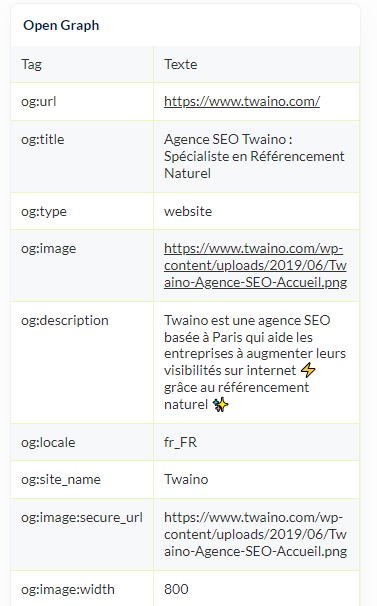Click the Twaino site name value
Image resolution: width=377 pixels, height=606 pixels.
coord(186,480)
